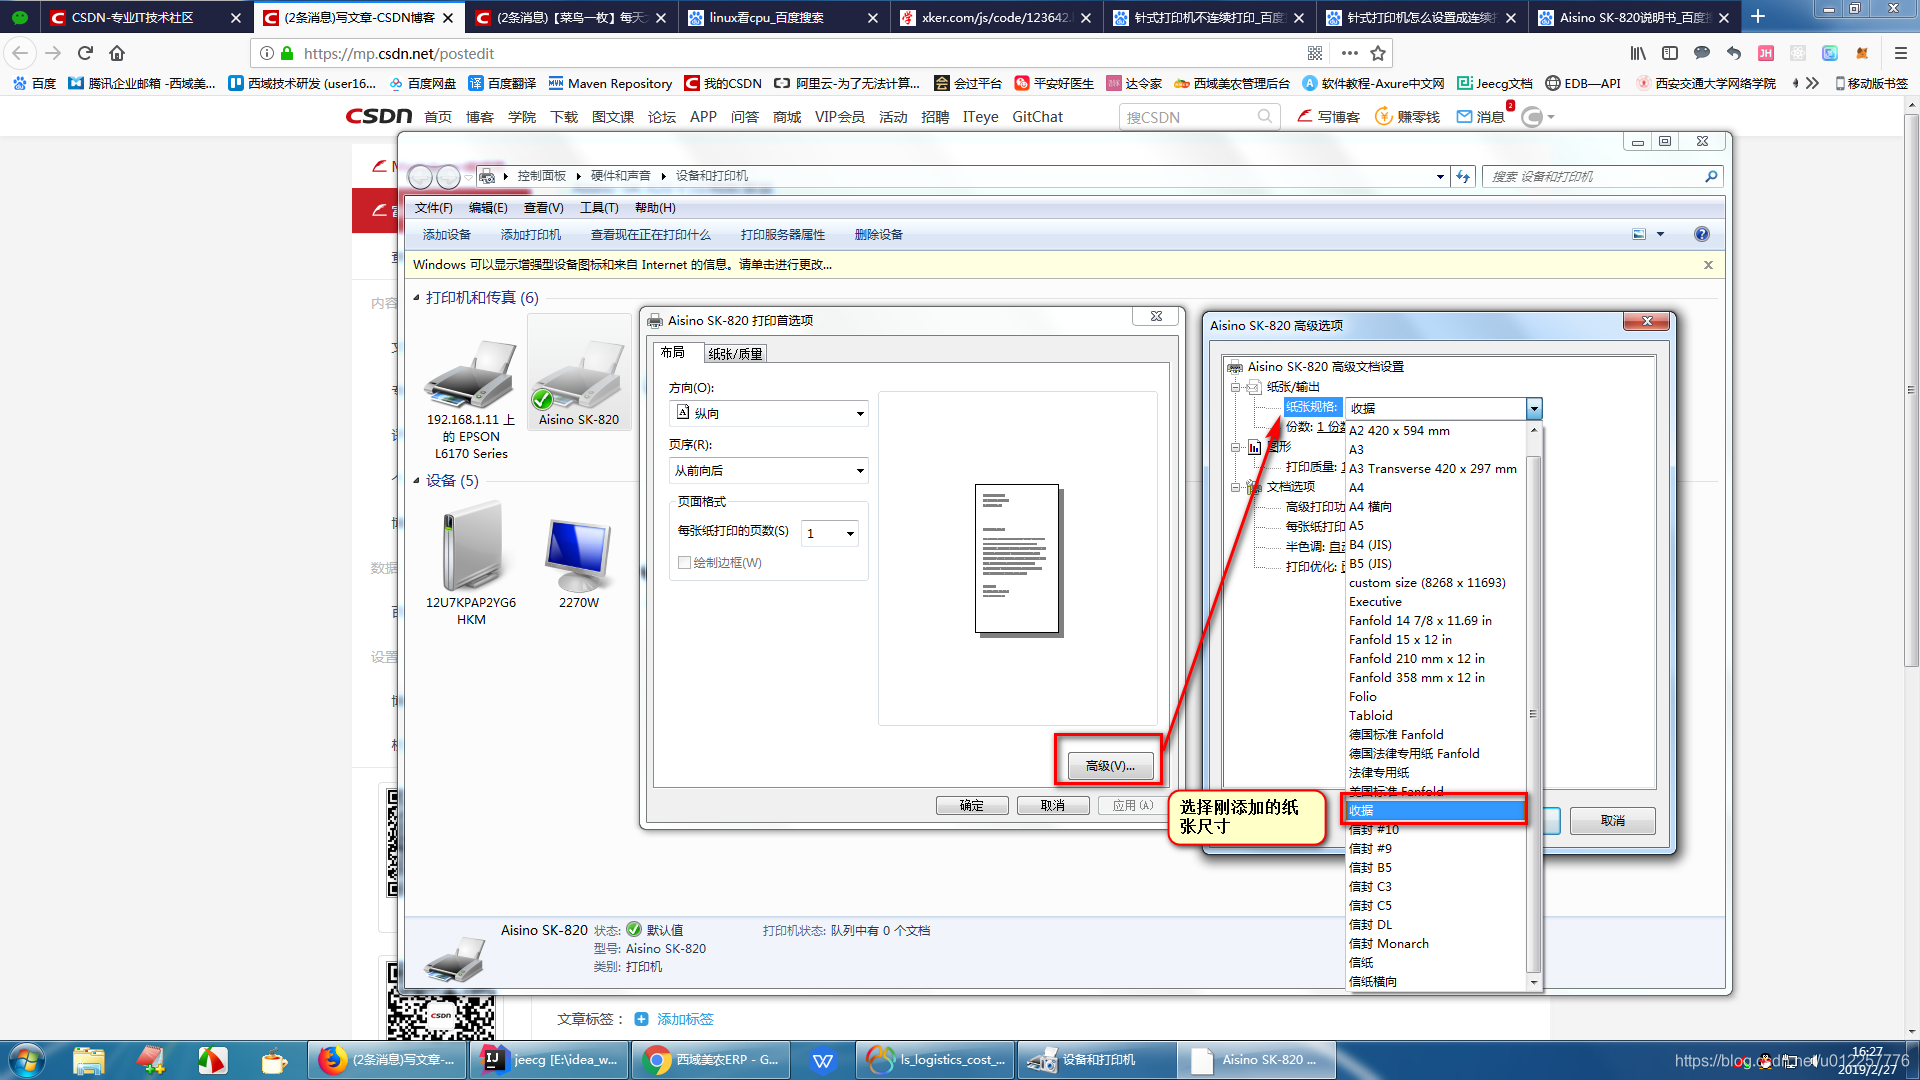Open the 工具(T) menu

(x=598, y=208)
